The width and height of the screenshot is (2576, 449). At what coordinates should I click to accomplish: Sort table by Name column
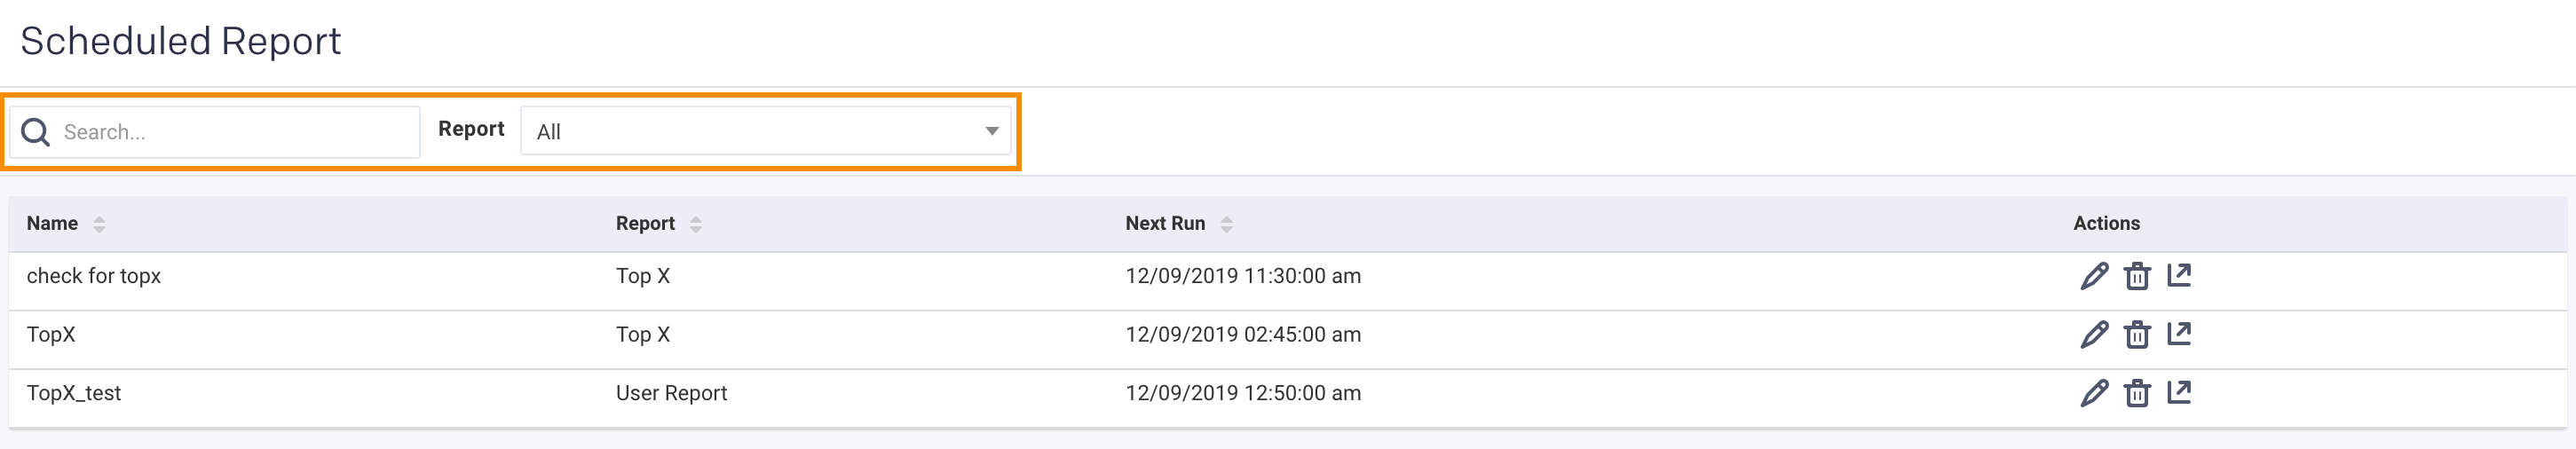99,224
